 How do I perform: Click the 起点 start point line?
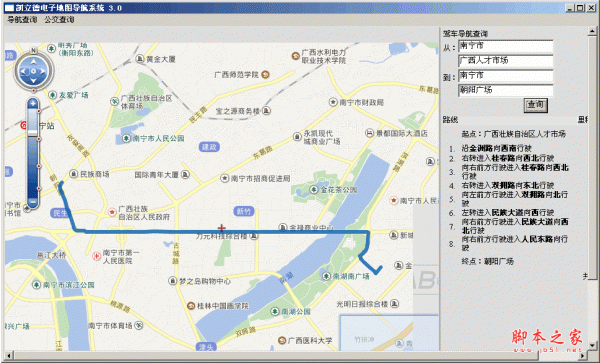tap(514, 134)
